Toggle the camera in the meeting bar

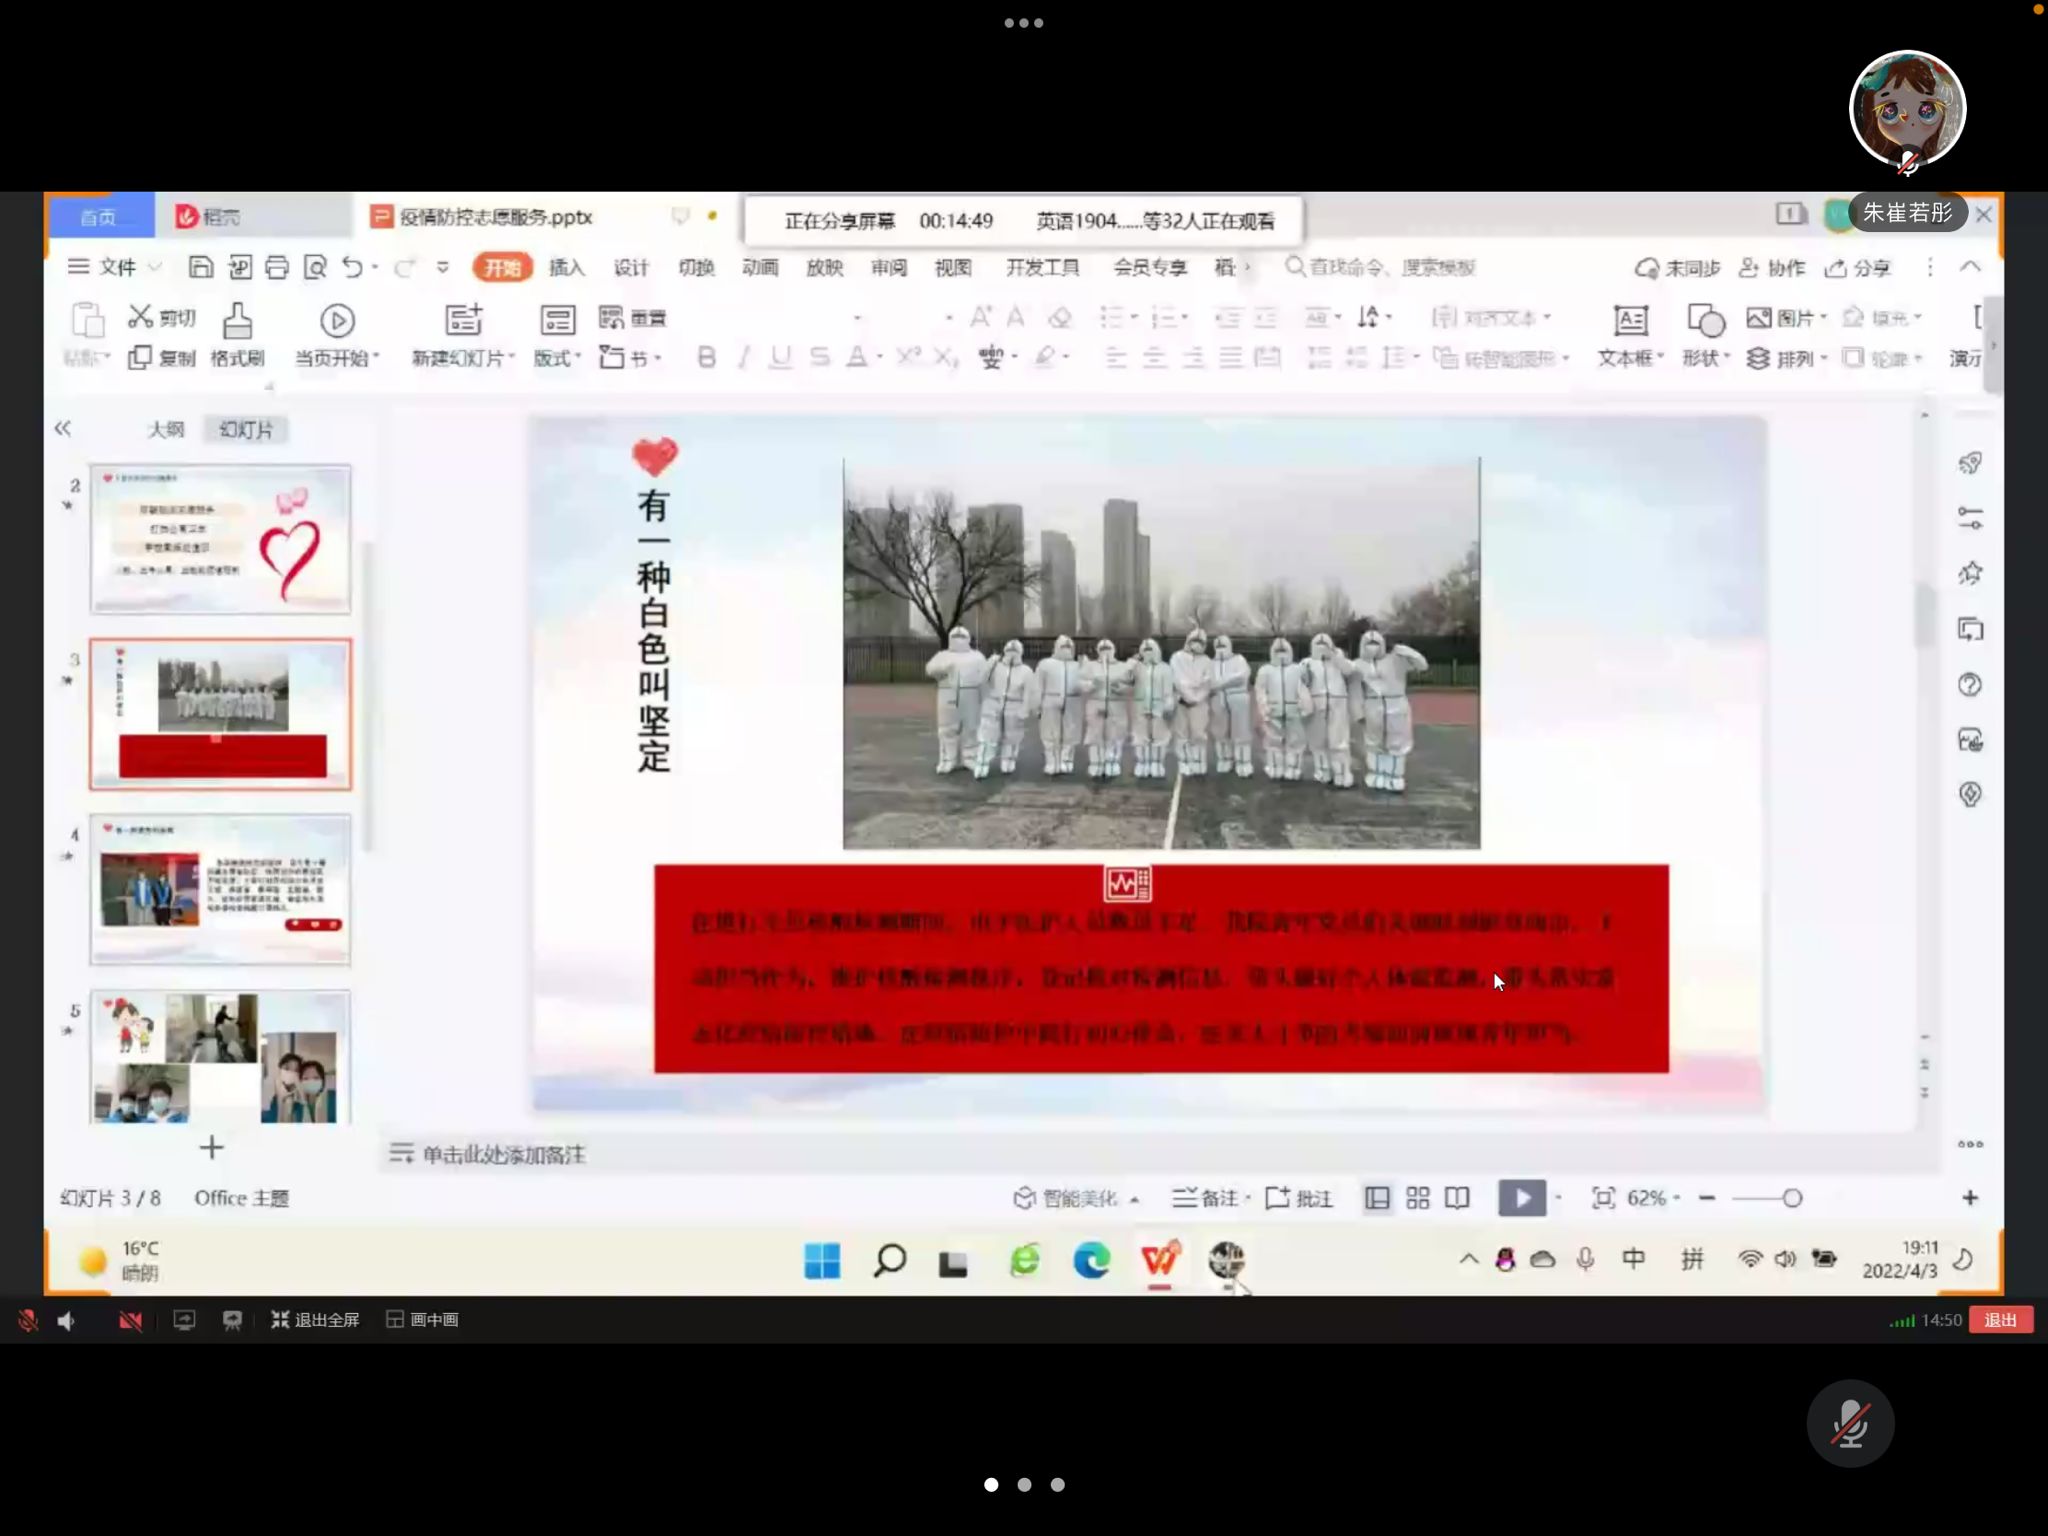(x=130, y=1321)
